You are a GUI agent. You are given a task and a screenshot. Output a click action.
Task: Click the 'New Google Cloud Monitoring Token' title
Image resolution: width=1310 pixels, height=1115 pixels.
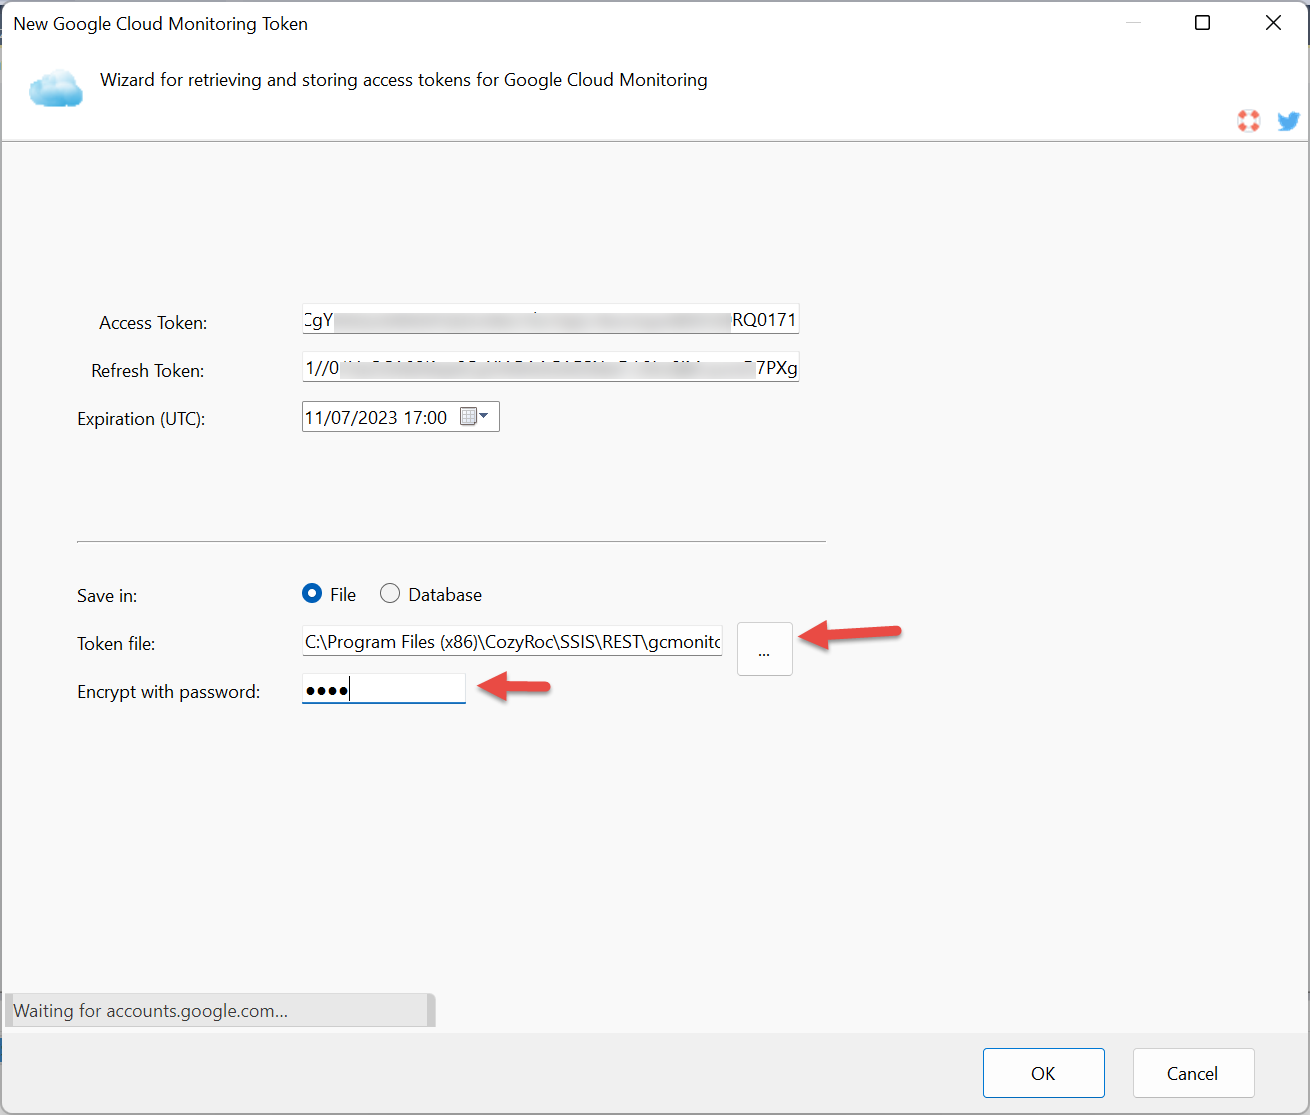(x=160, y=24)
